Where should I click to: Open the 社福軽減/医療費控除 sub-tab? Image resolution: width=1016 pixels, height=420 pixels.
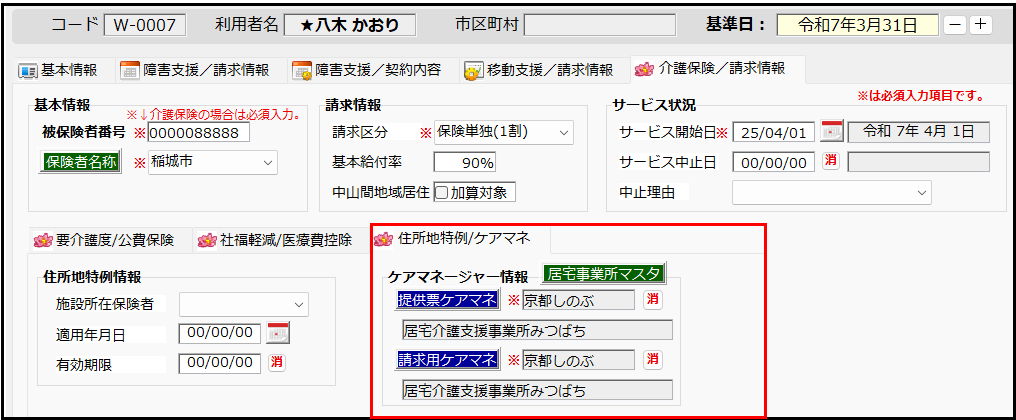pos(279,241)
